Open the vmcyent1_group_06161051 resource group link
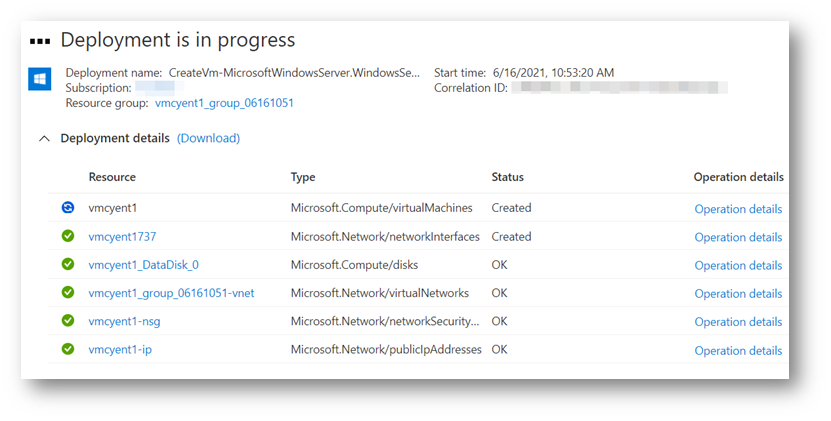831x421 pixels. (x=224, y=103)
